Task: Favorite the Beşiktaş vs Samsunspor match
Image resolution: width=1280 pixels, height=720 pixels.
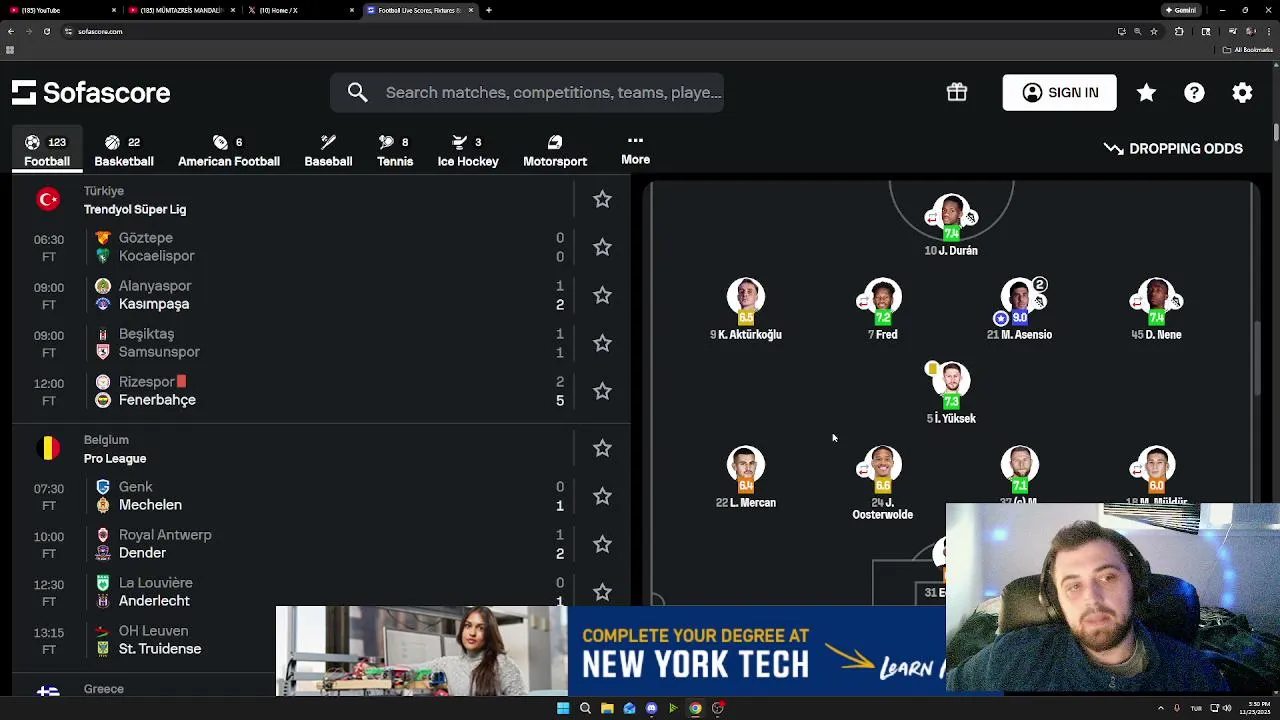Action: (x=602, y=343)
